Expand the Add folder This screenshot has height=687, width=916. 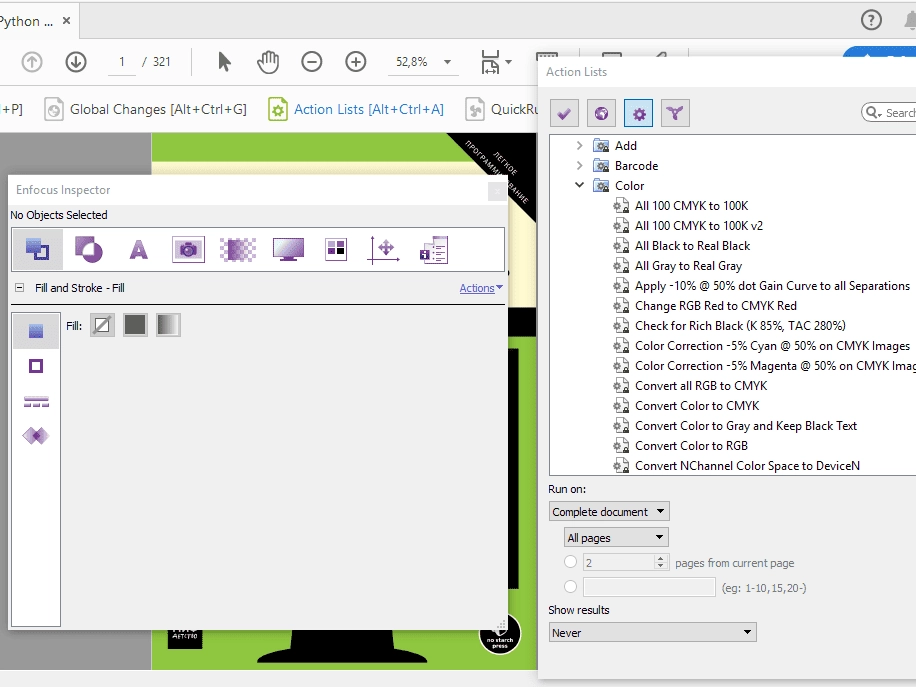point(579,145)
